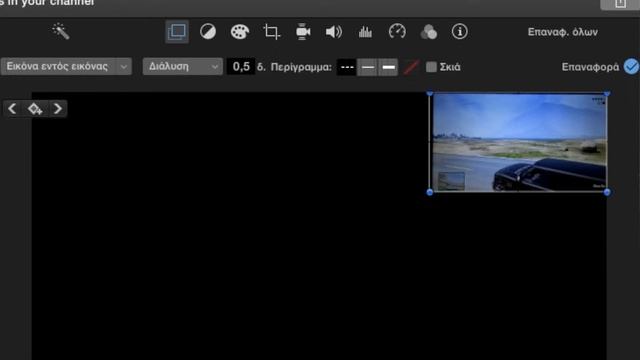Image resolution: width=640 pixels, height=360 pixels.
Task: Open the clip filter and audio effects icon
Action: click(429, 32)
